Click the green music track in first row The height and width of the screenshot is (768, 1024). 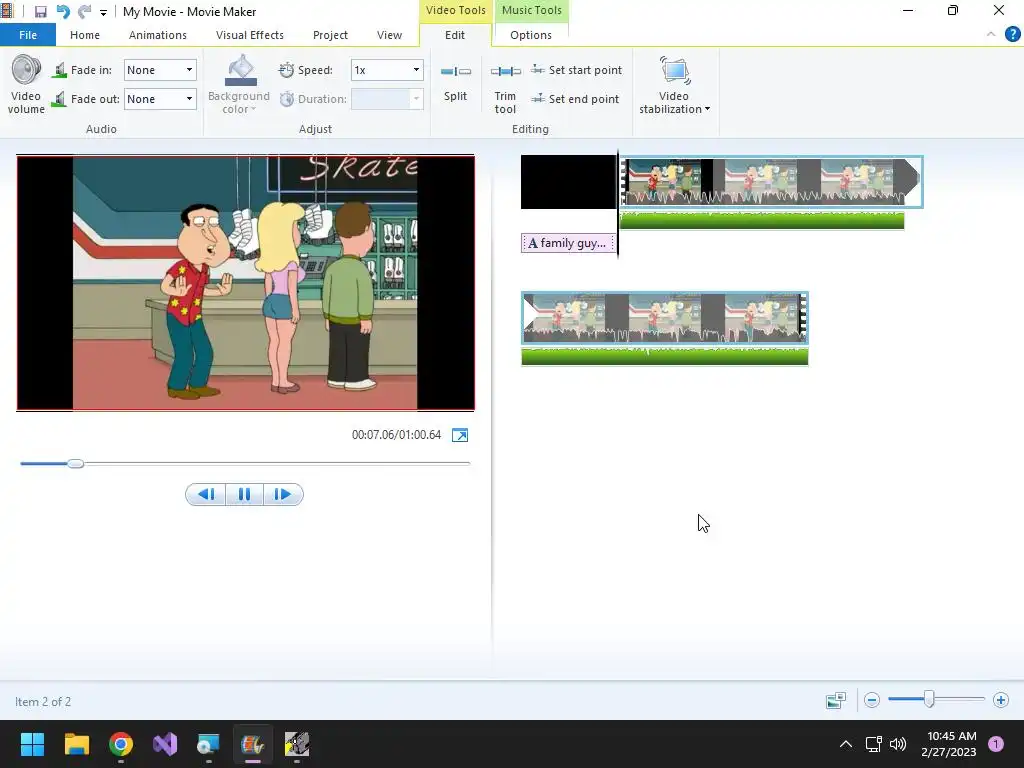tap(761, 221)
